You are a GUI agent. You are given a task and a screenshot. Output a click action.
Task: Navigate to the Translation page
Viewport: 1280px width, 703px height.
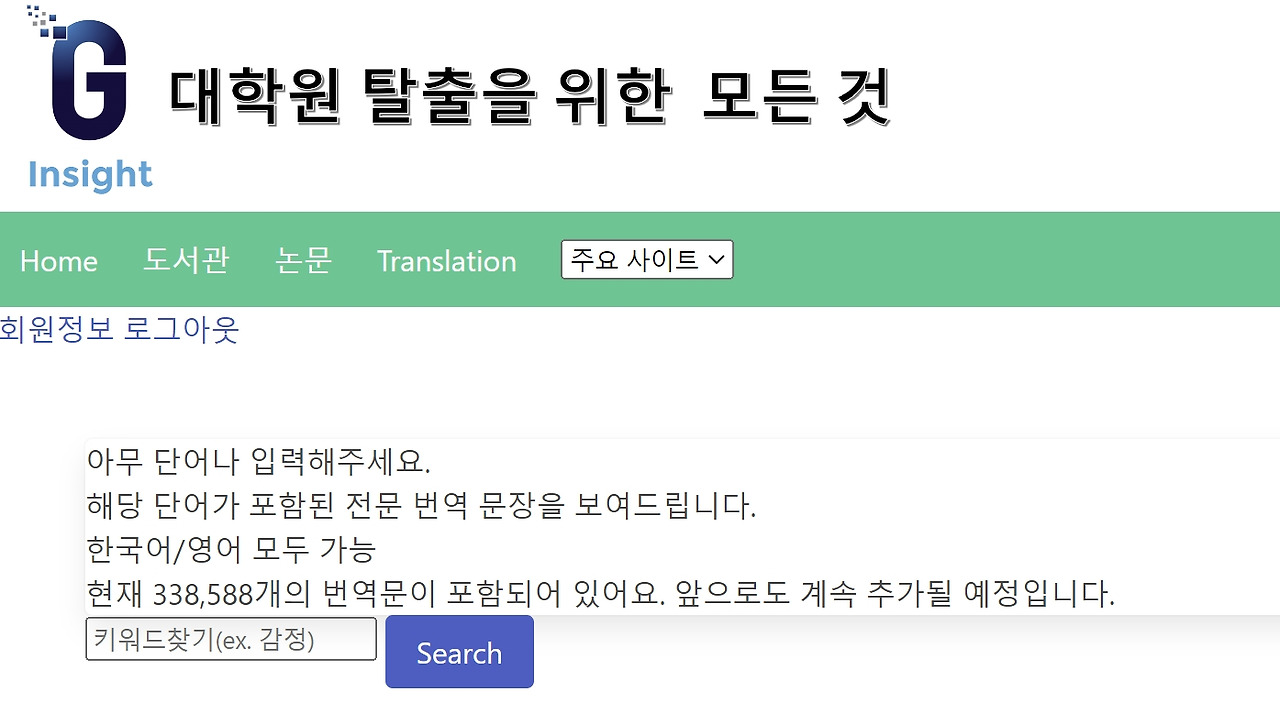click(446, 261)
